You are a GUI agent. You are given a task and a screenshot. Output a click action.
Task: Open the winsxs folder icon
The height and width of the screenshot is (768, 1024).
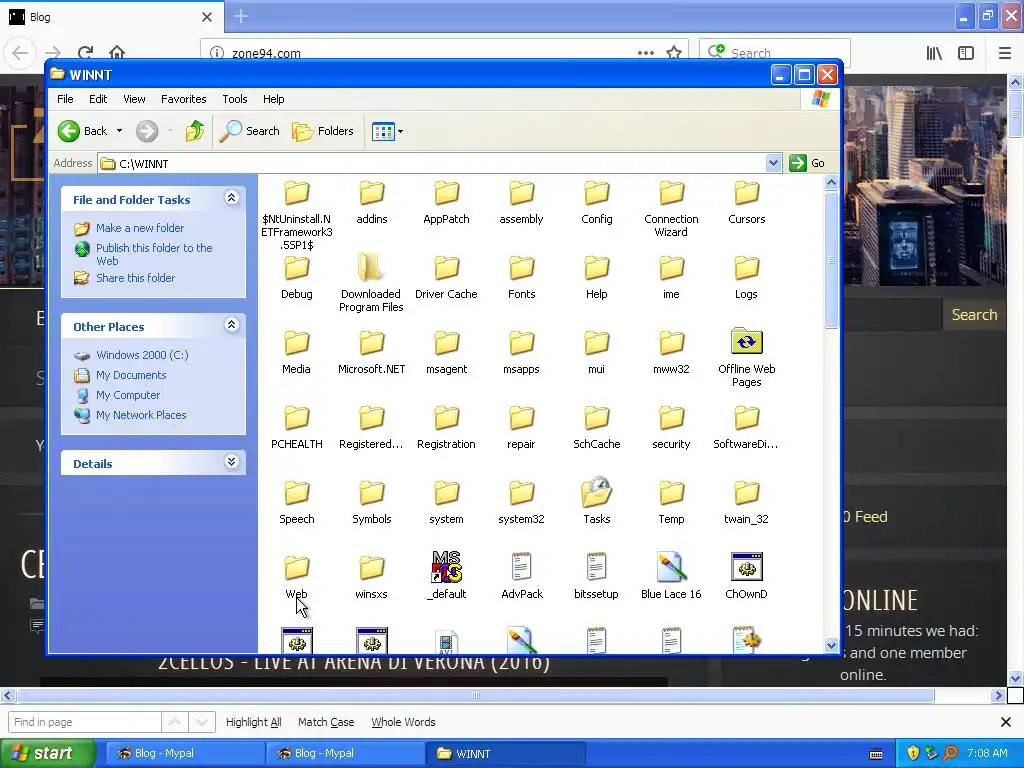372,569
